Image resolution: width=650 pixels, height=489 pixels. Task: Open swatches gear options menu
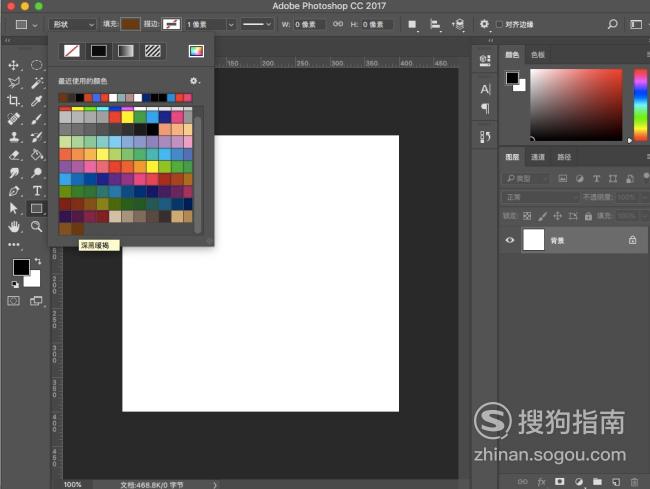(194, 81)
